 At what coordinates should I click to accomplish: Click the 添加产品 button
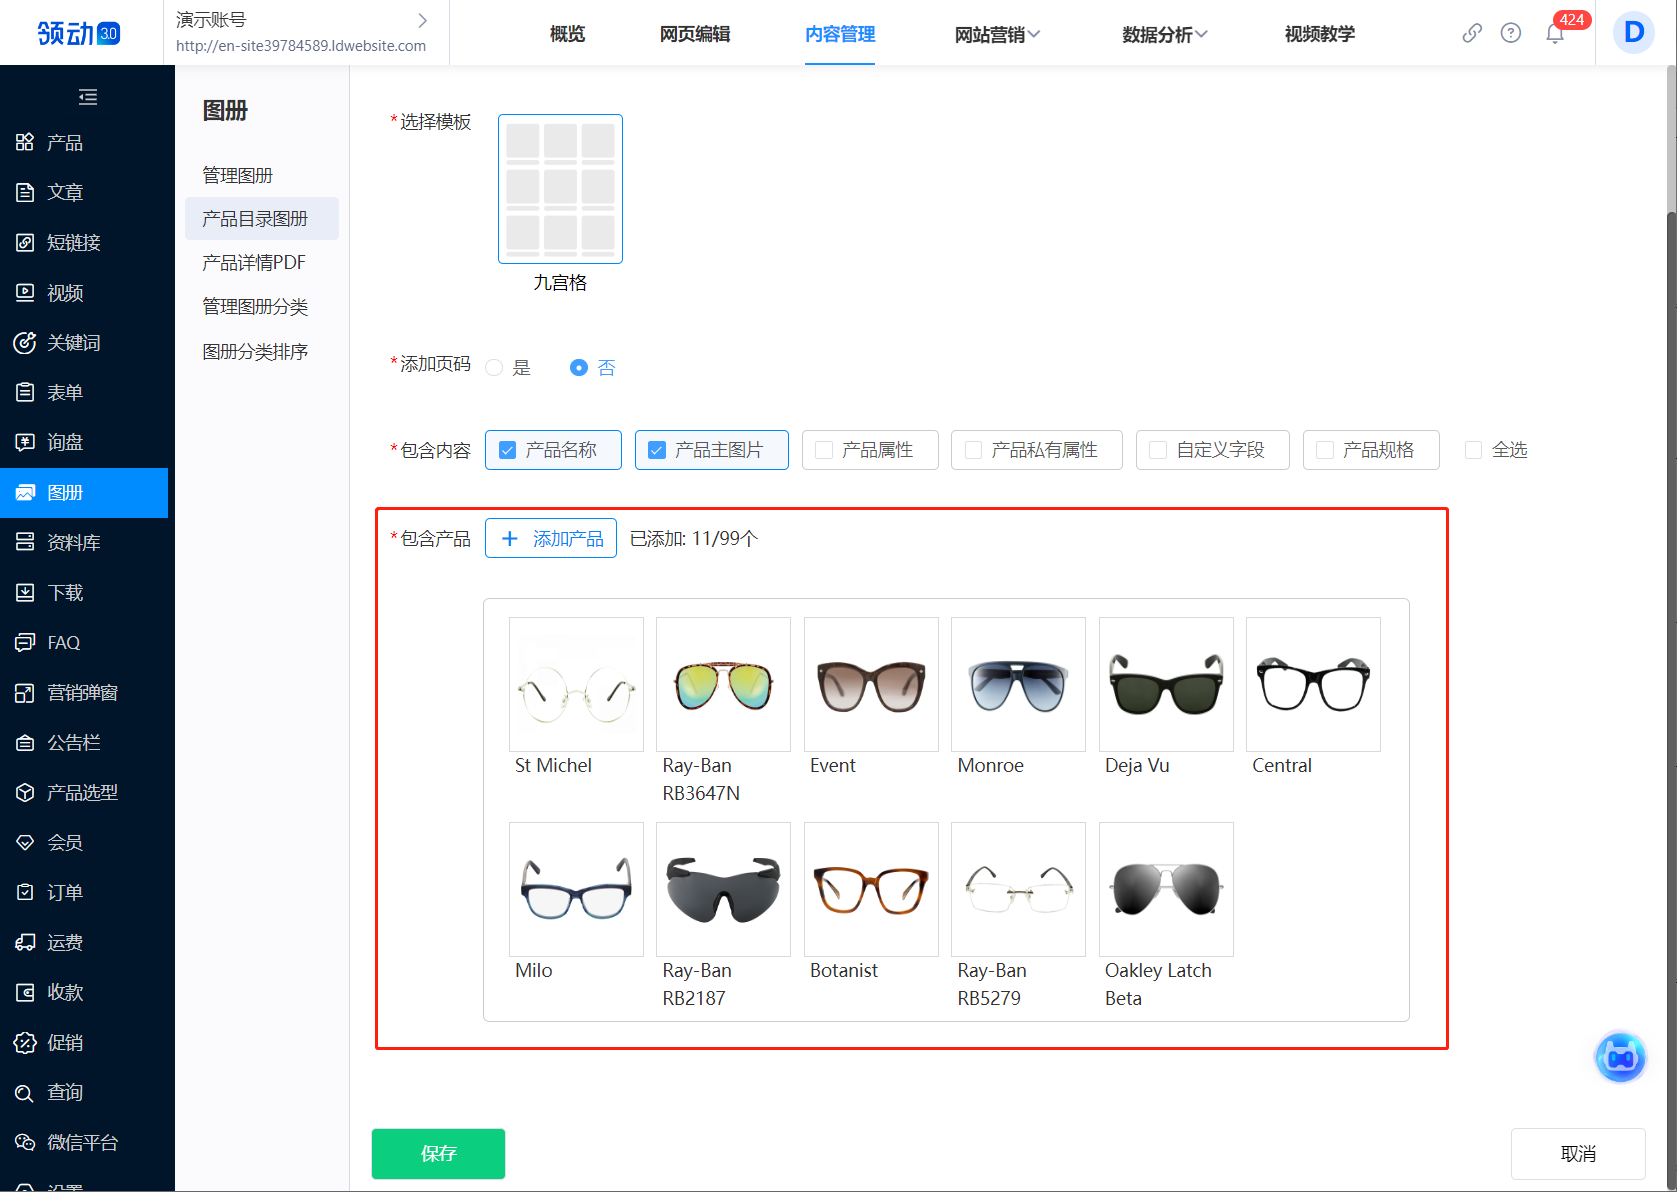click(x=551, y=539)
